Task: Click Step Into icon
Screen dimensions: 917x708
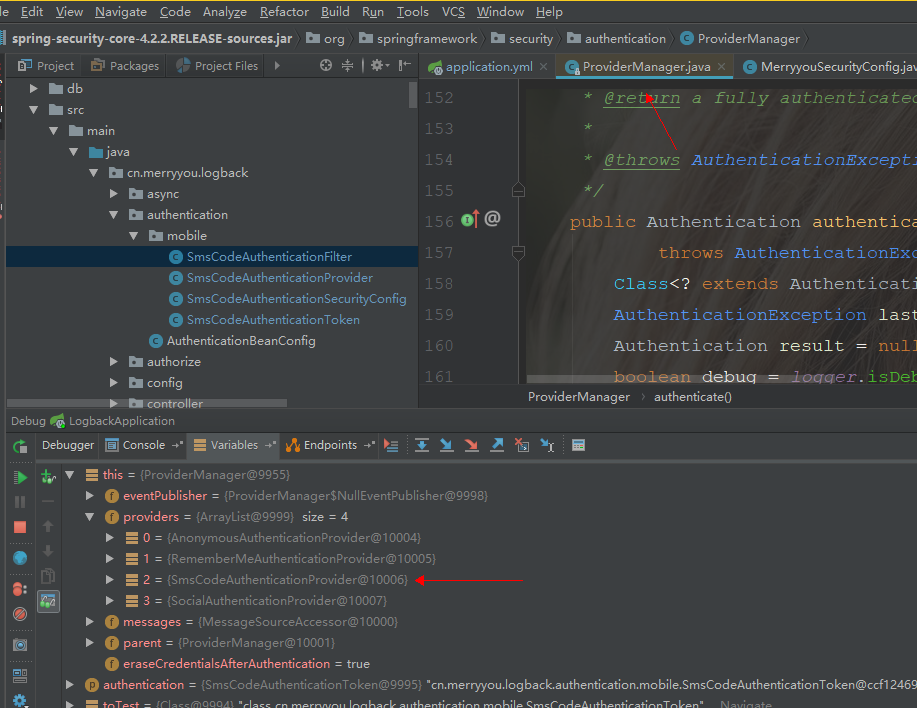Action: (446, 445)
